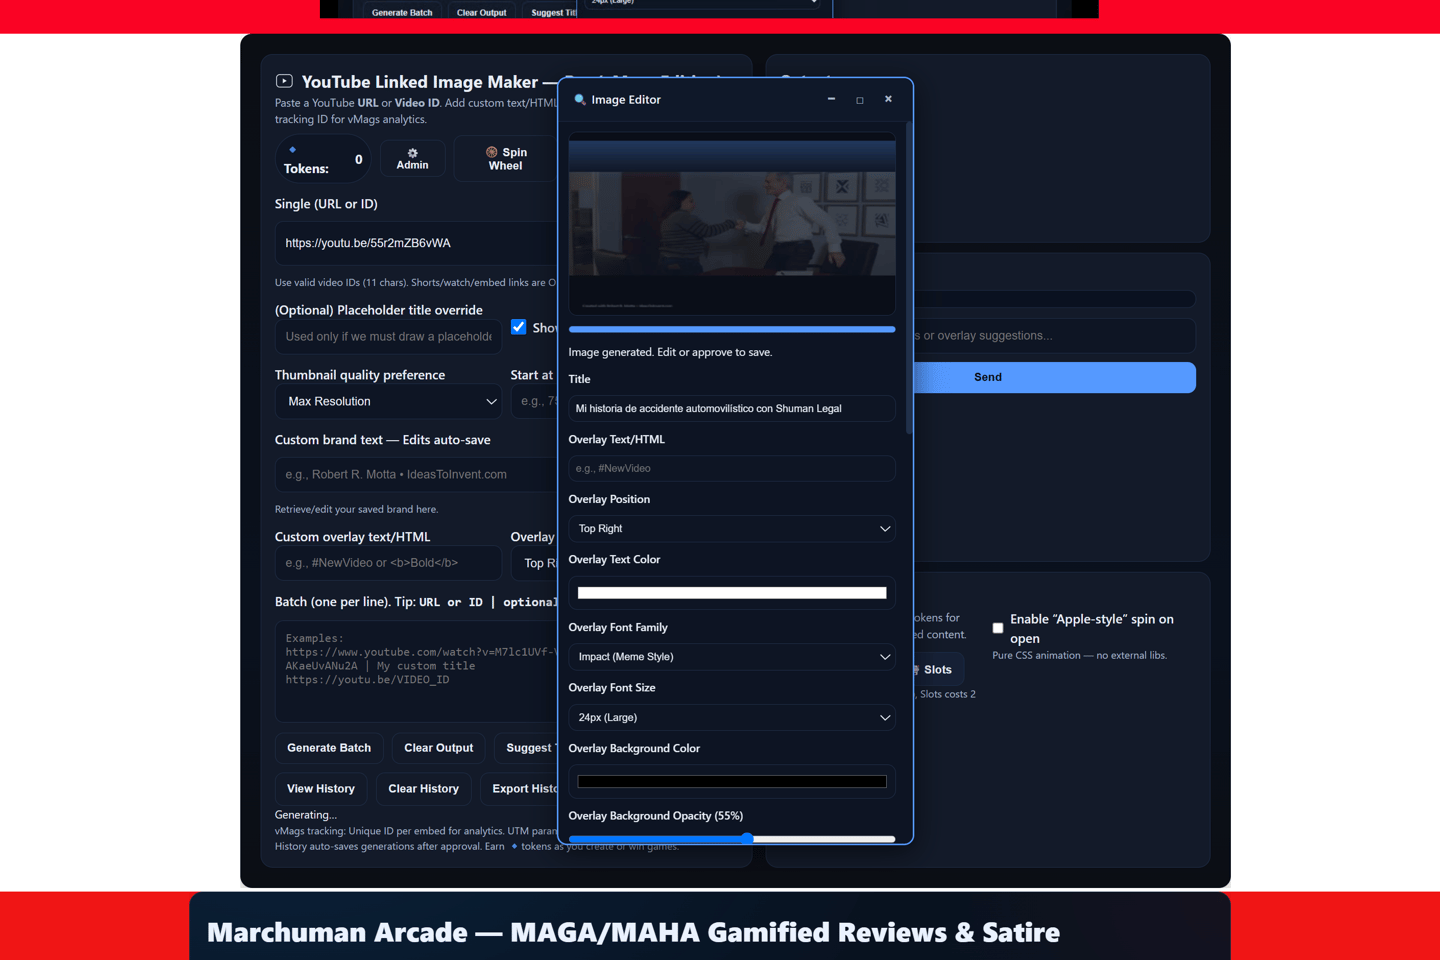The height and width of the screenshot is (960, 1440).
Task: Open the Overlay Font Size dropdown
Action: click(x=732, y=717)
